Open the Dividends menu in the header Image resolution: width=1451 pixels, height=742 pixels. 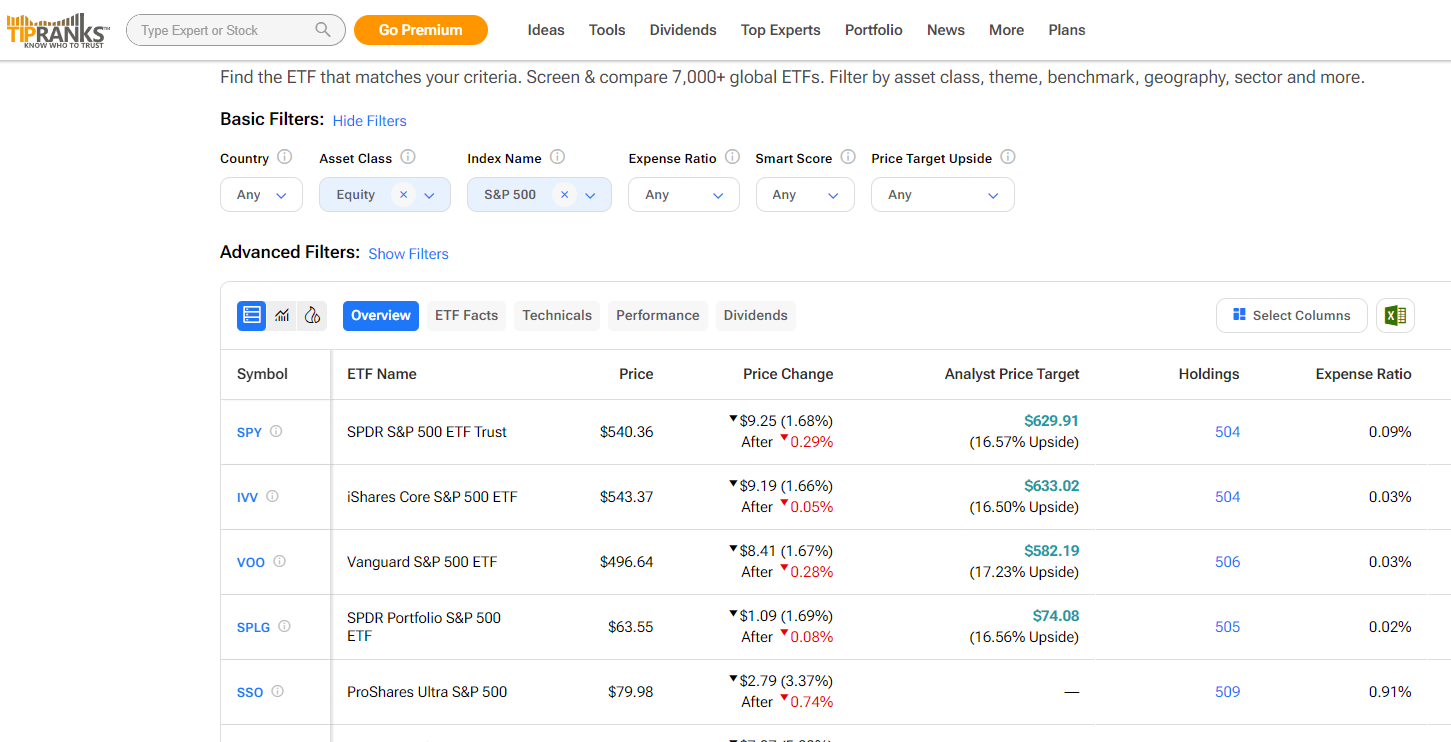click(x=683, y=30)
